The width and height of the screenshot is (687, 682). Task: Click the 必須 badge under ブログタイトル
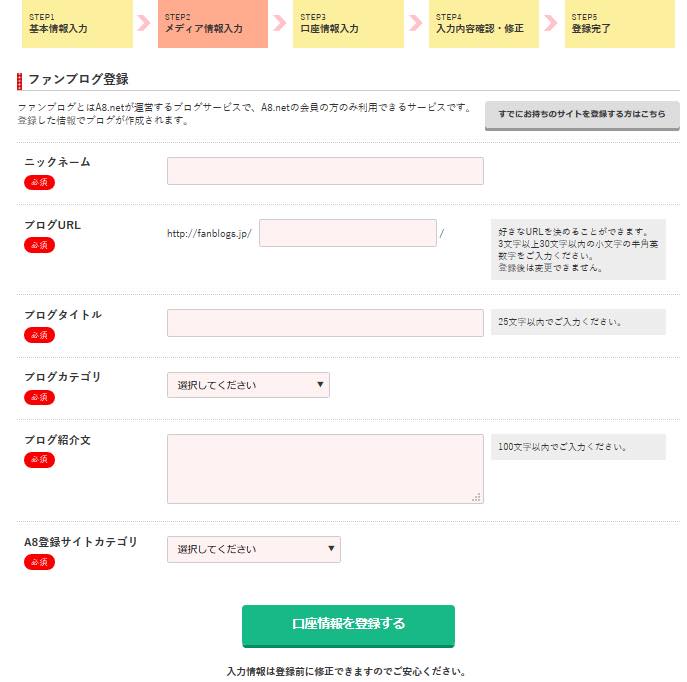coord(39,336)
